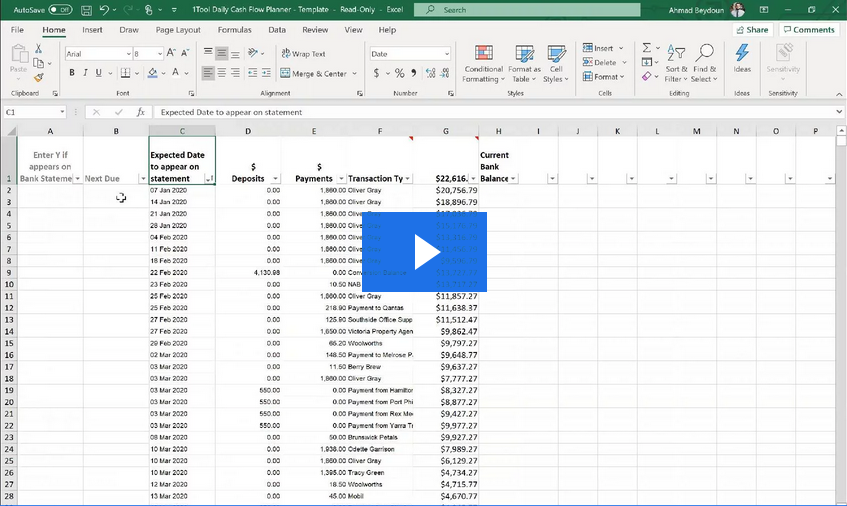This screenshot has height=506, width=847.
Task: Select Align Right icon
Action: (x=235, y=72)
